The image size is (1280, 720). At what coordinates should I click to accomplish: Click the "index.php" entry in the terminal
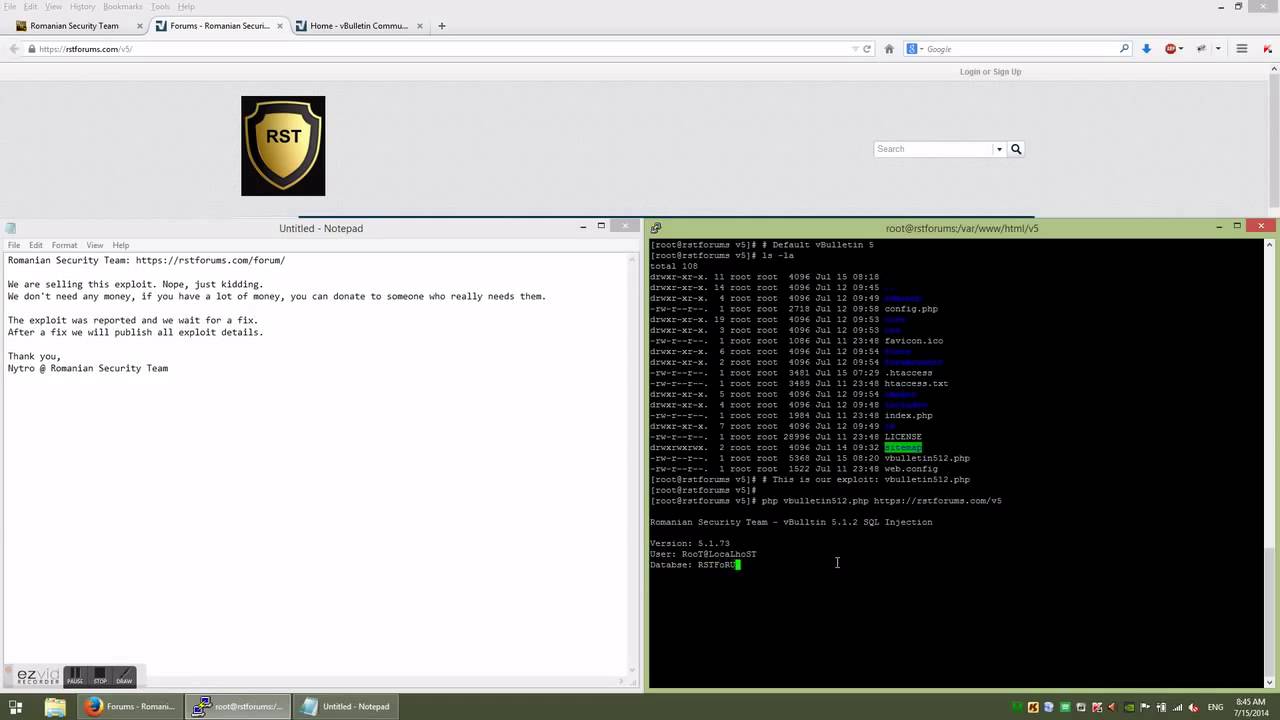pos(908,416)
